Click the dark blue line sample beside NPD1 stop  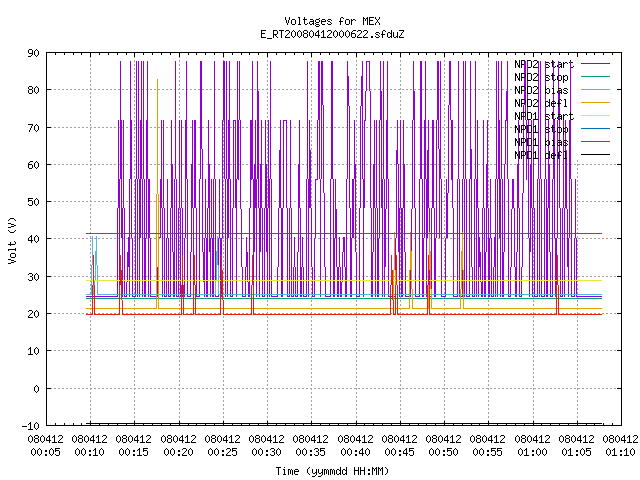596,129
